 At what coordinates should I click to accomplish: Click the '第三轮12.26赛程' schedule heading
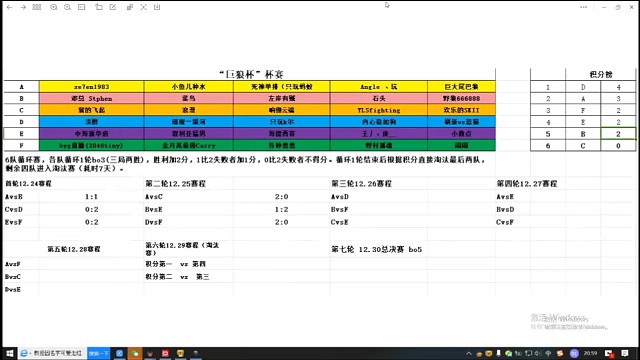[361, 184]
